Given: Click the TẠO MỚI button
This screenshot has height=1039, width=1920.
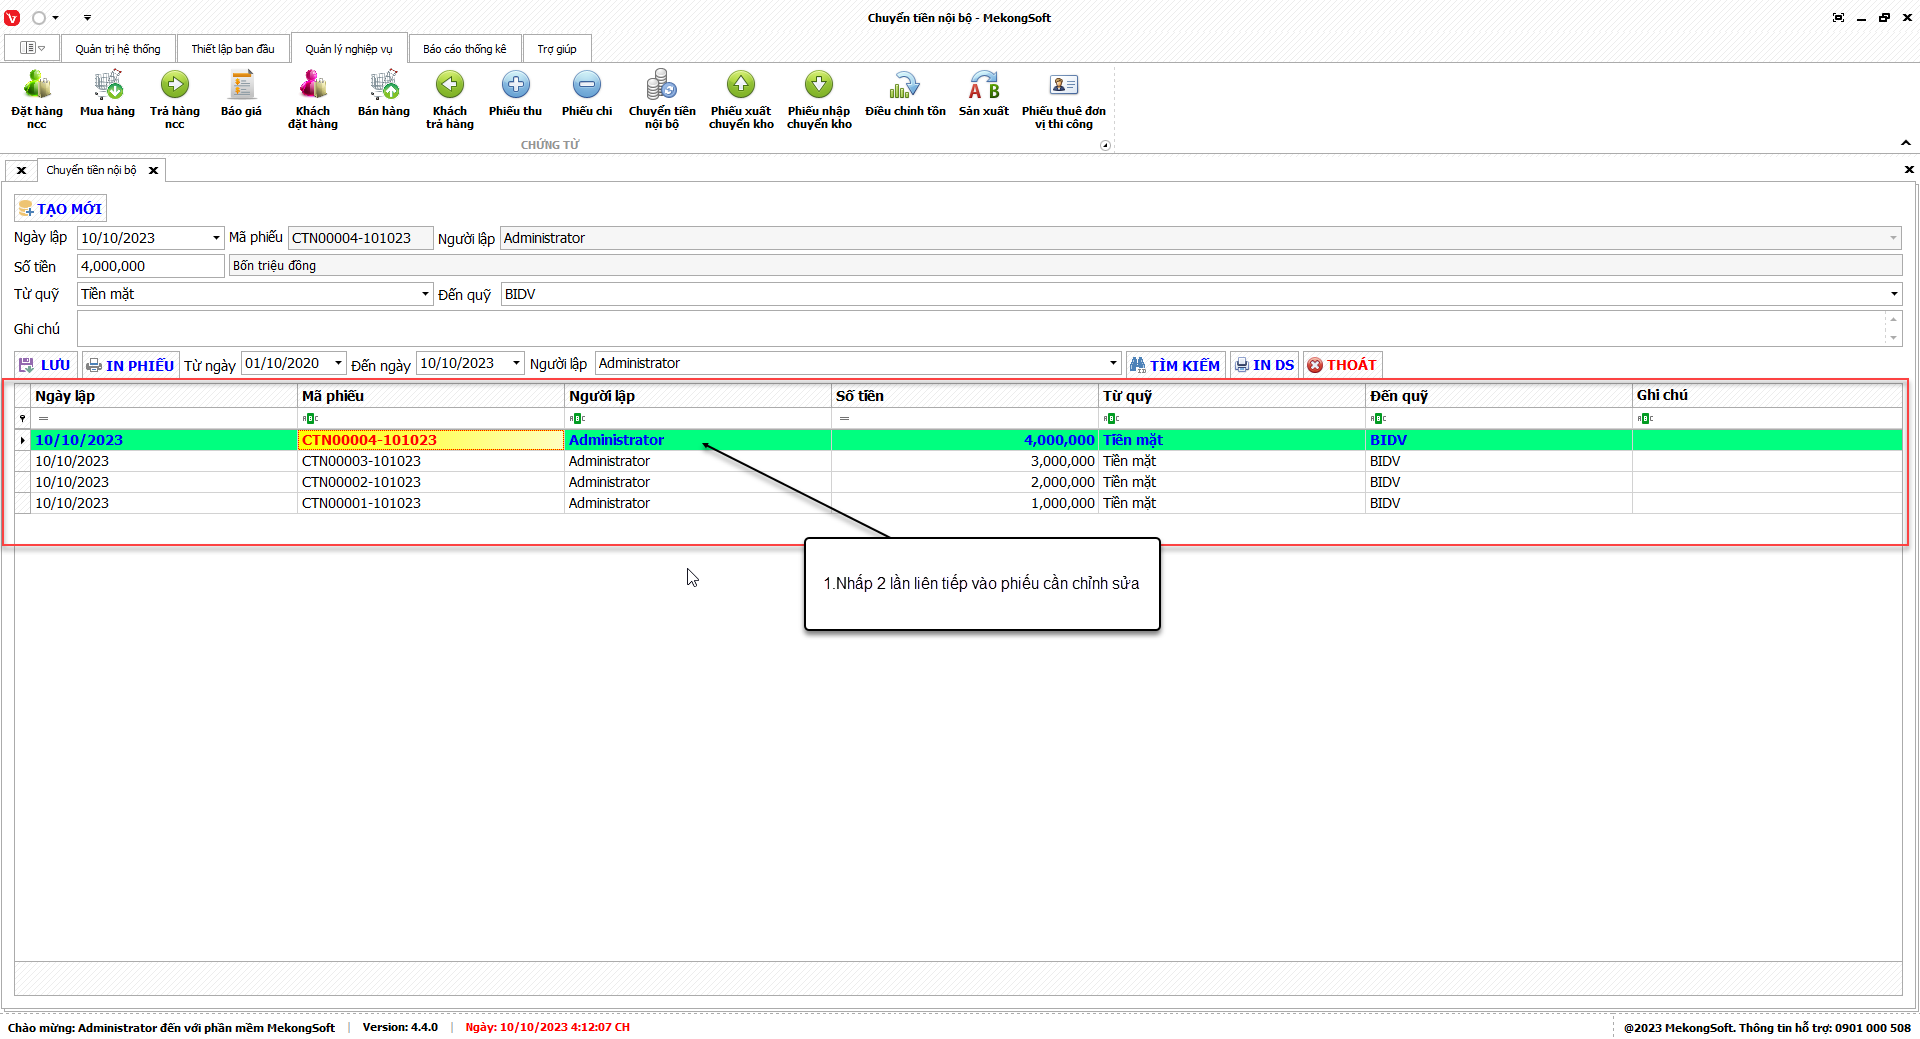Looking at the screenshot, I should [60, 209].
